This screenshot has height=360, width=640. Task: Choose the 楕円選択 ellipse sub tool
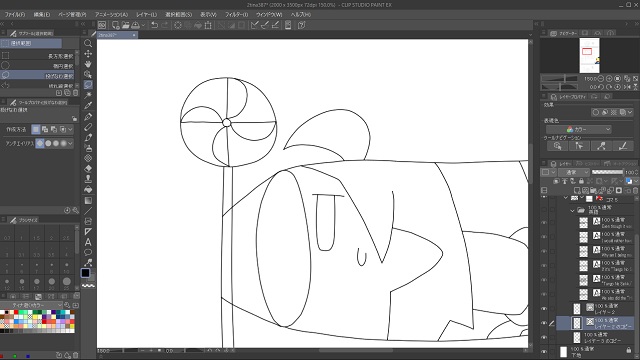click(x=38, y=66)
